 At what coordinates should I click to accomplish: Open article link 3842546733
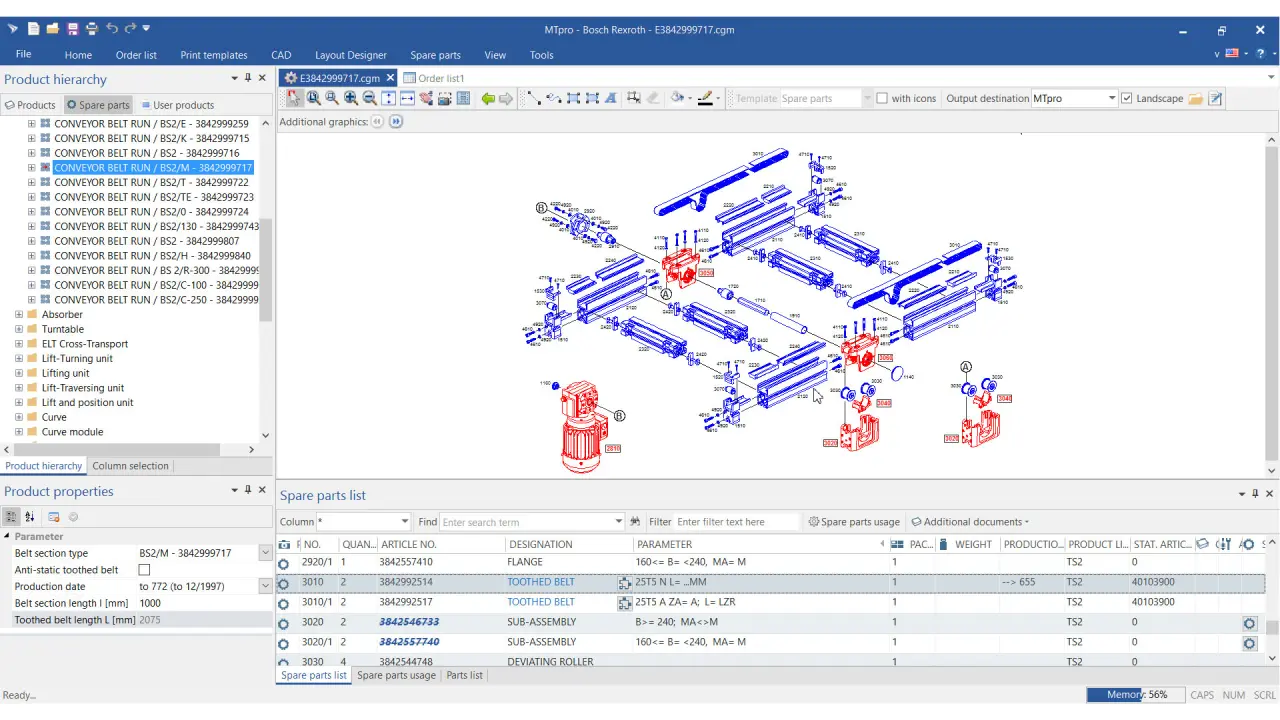click(x=409, y=622)
